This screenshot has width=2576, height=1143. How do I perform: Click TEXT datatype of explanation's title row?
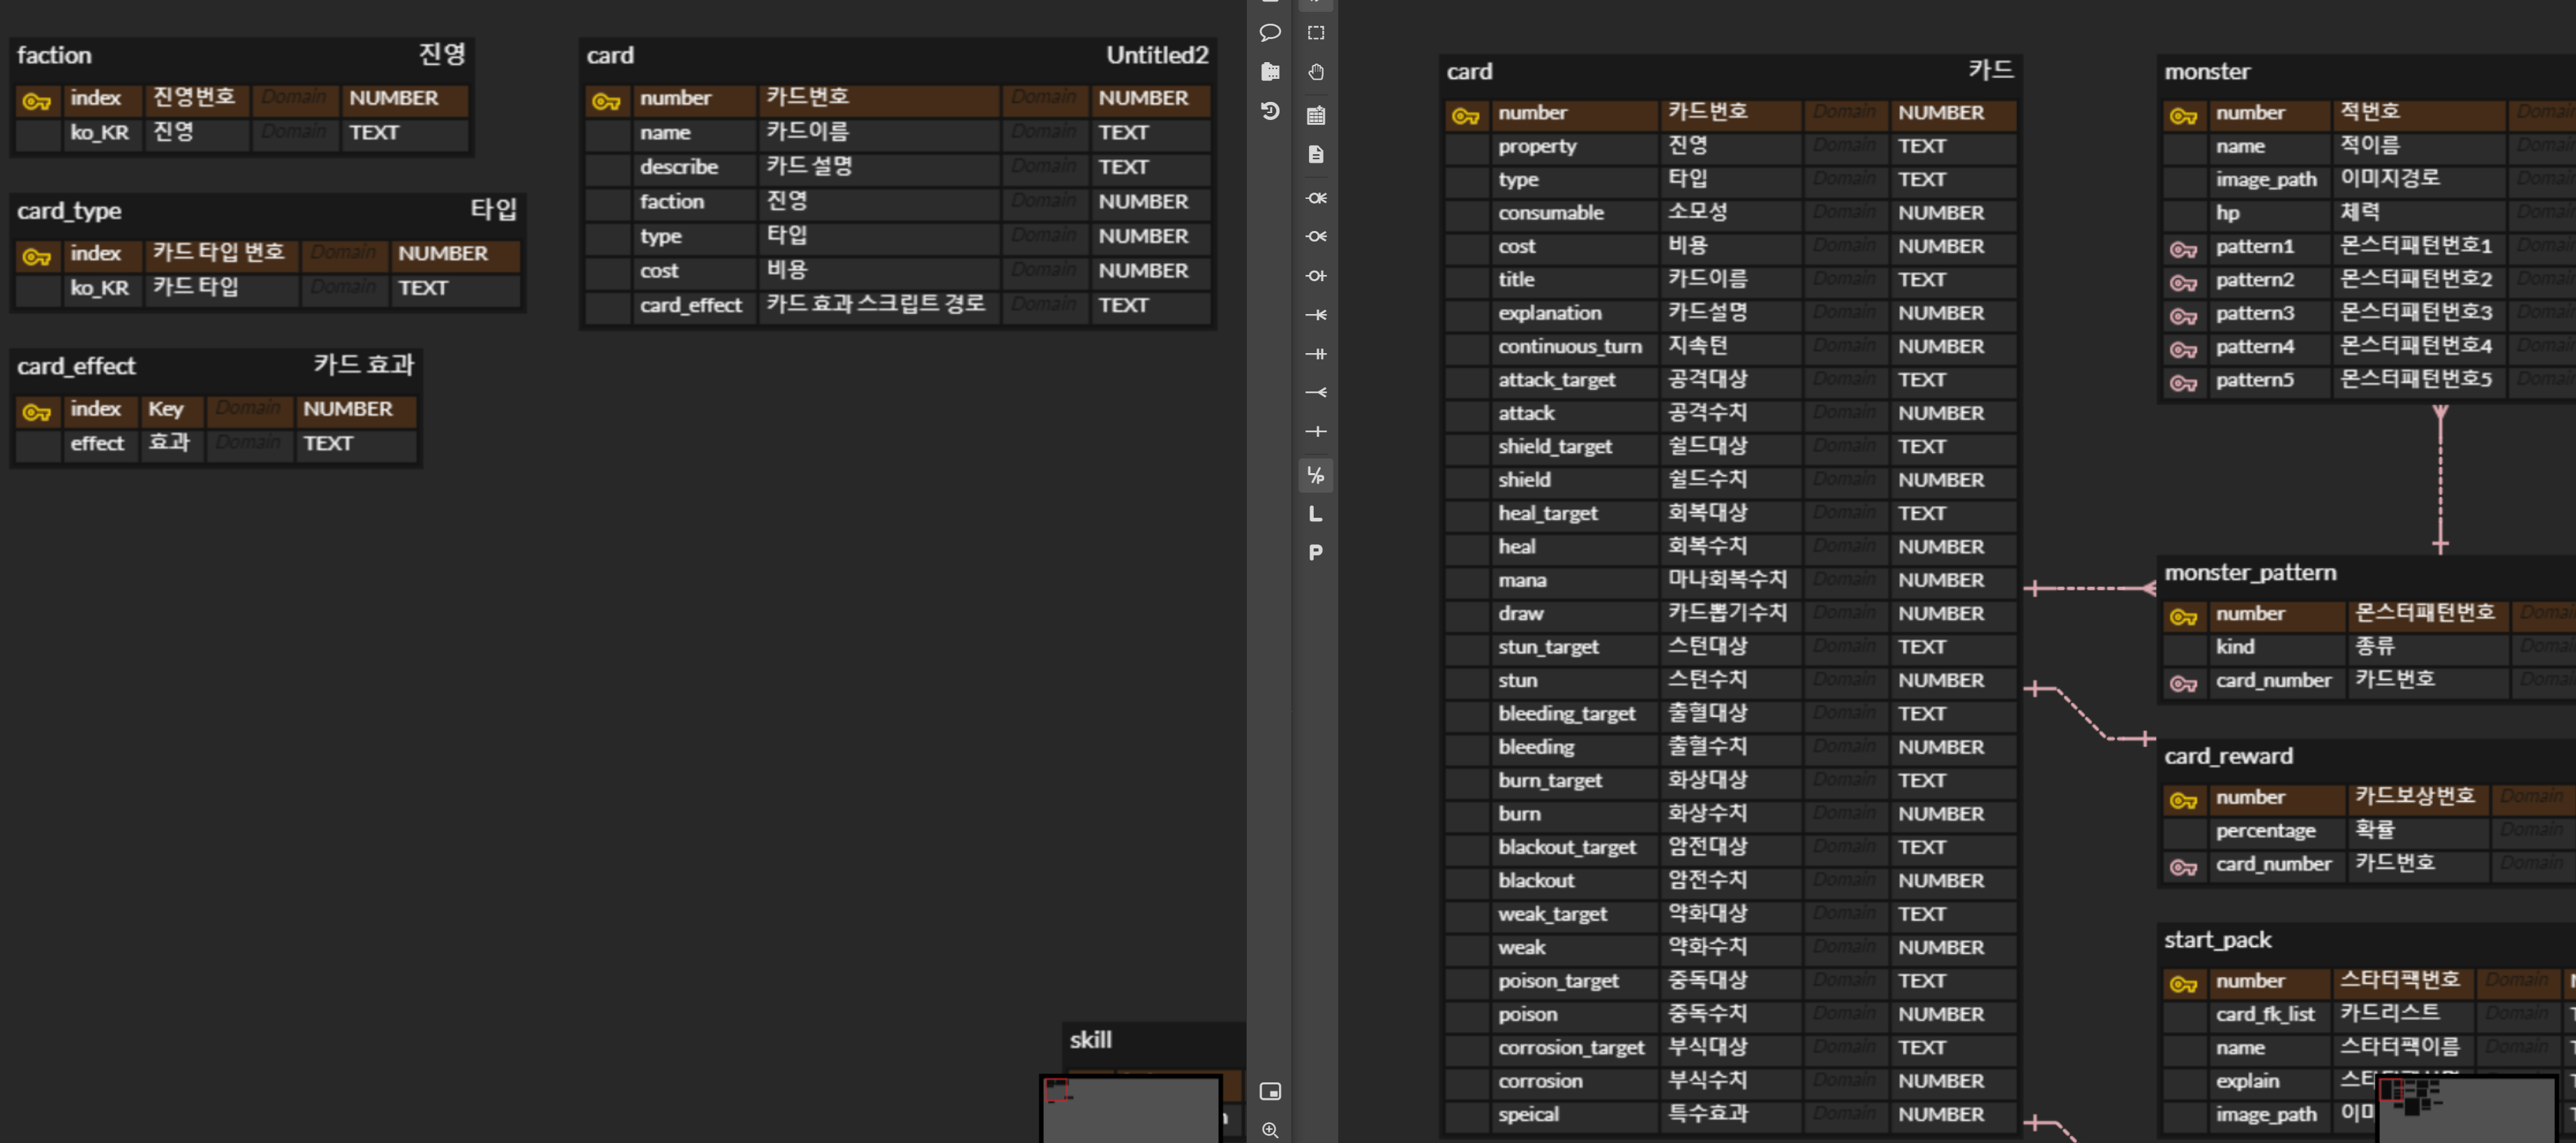click(1921, 280)
